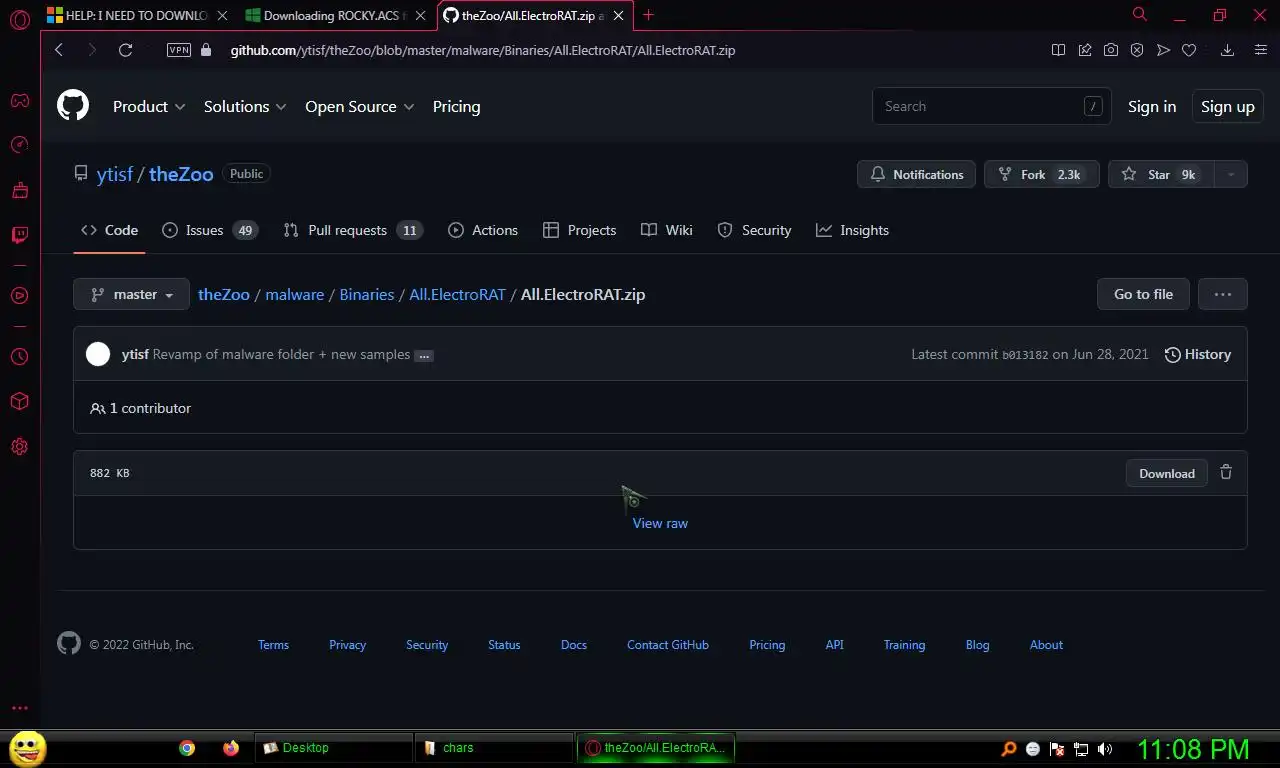Open the master branch selector
The height and width of the screenshot is (768, 1280).
pyautogui.click(x=131, y=294)
